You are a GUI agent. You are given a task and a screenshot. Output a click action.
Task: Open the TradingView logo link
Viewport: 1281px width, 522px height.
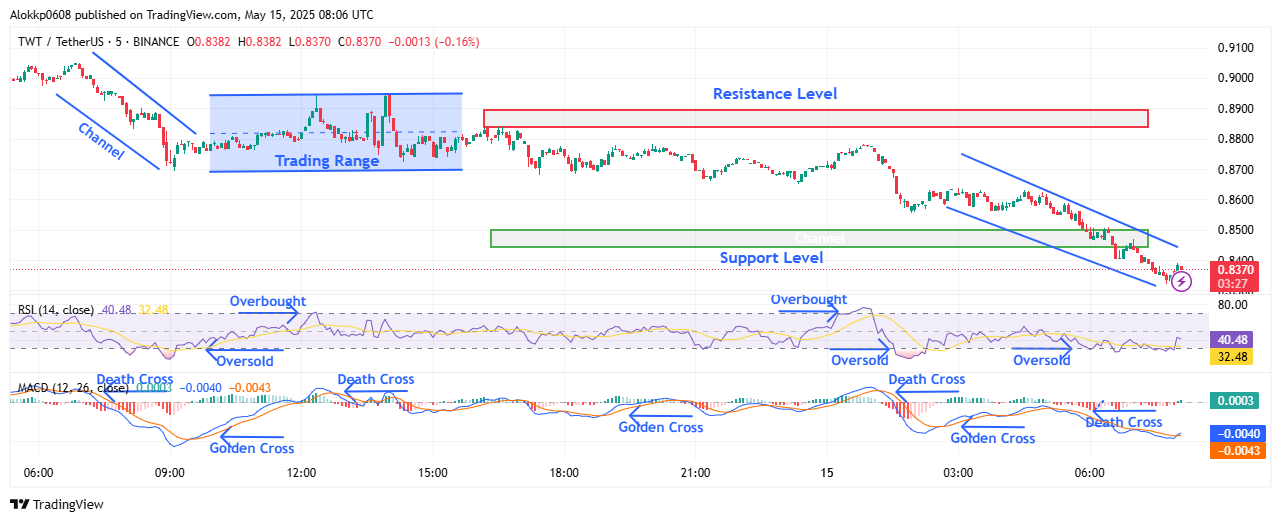pos(57,505)
